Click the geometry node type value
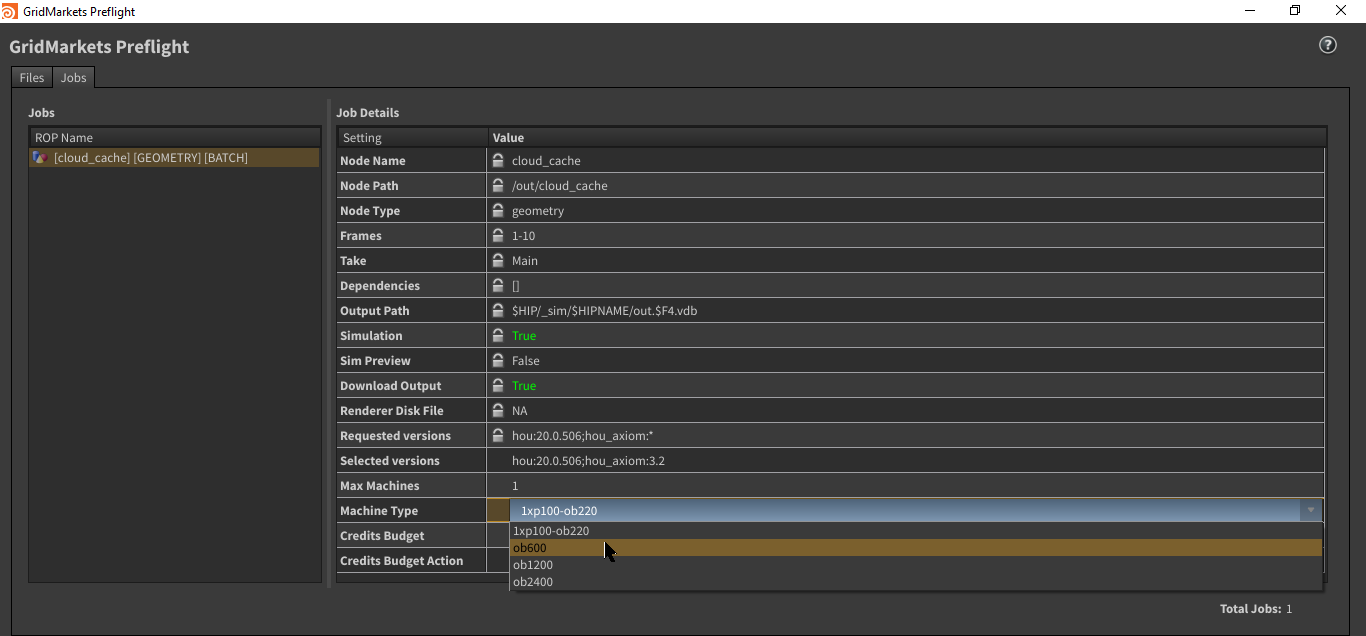The width and height of the screenshot is (1366, 636). (538, 210)
